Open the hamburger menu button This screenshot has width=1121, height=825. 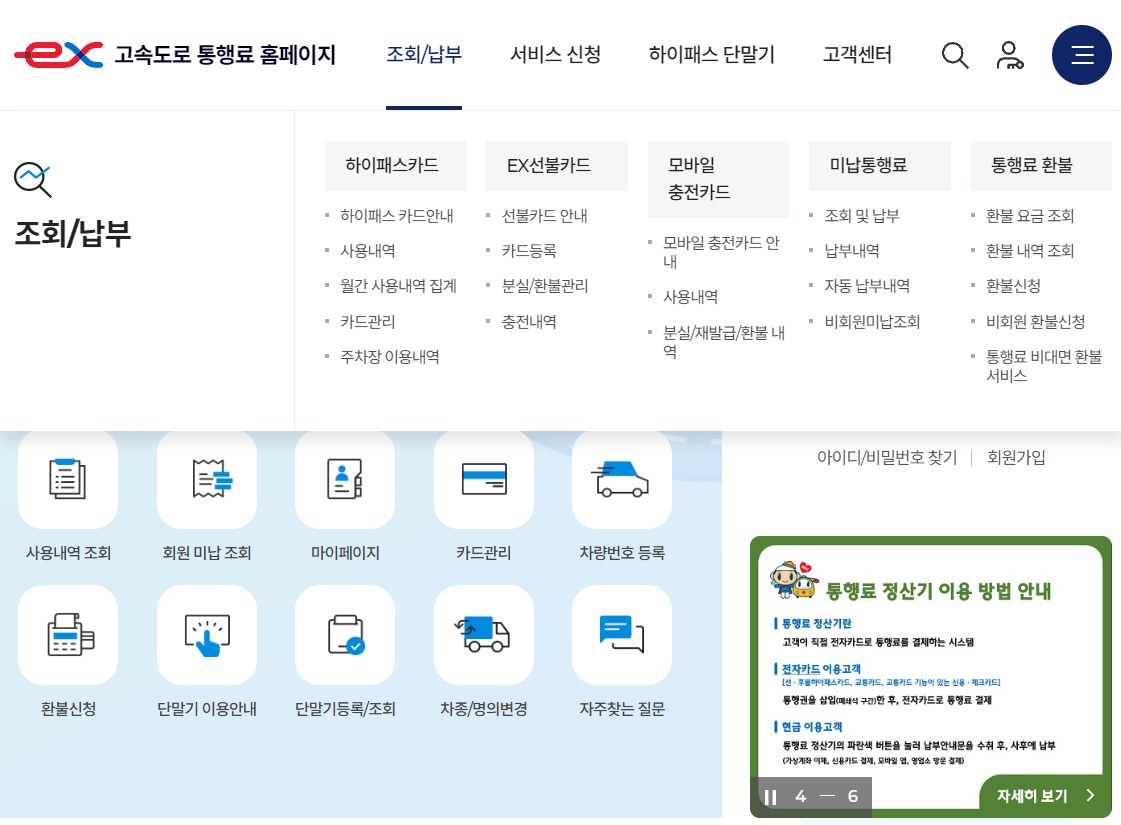1082,55
